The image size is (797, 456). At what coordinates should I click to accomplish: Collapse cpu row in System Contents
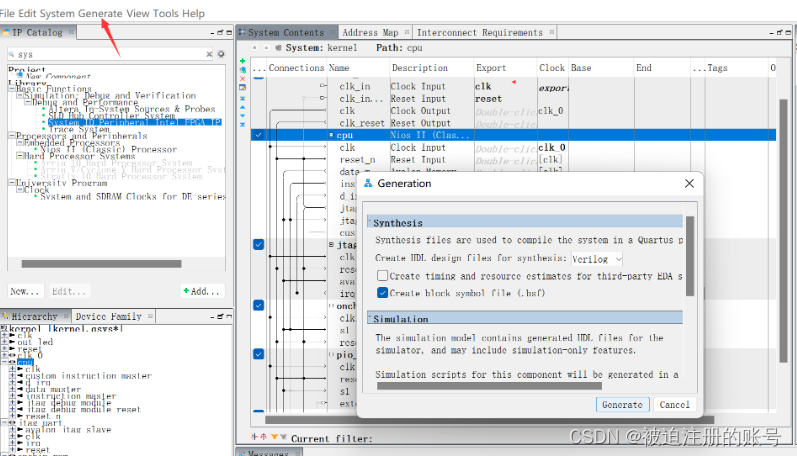coord(331,135)
